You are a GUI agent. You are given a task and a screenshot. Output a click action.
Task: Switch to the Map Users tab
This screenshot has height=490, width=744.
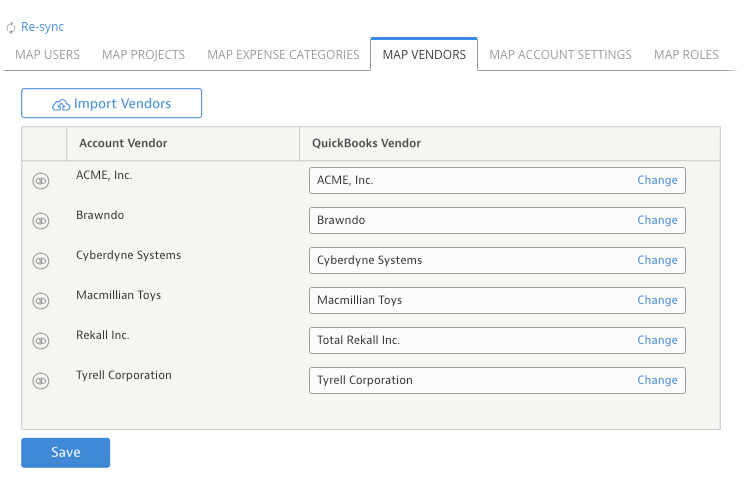[x=47, y=55]
